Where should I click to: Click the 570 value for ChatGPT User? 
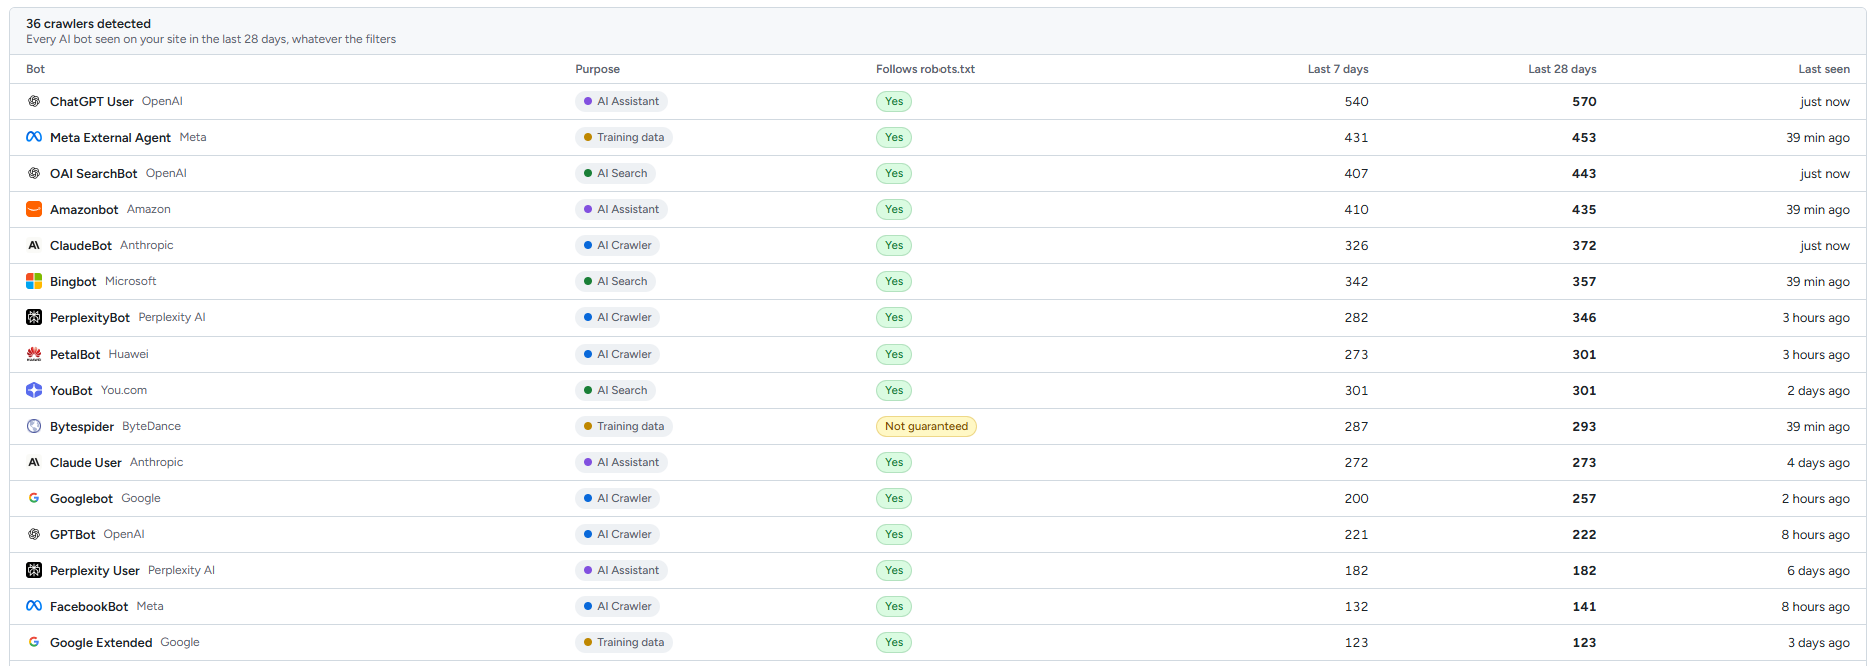pyautogui.click(x=1584, y=102)
